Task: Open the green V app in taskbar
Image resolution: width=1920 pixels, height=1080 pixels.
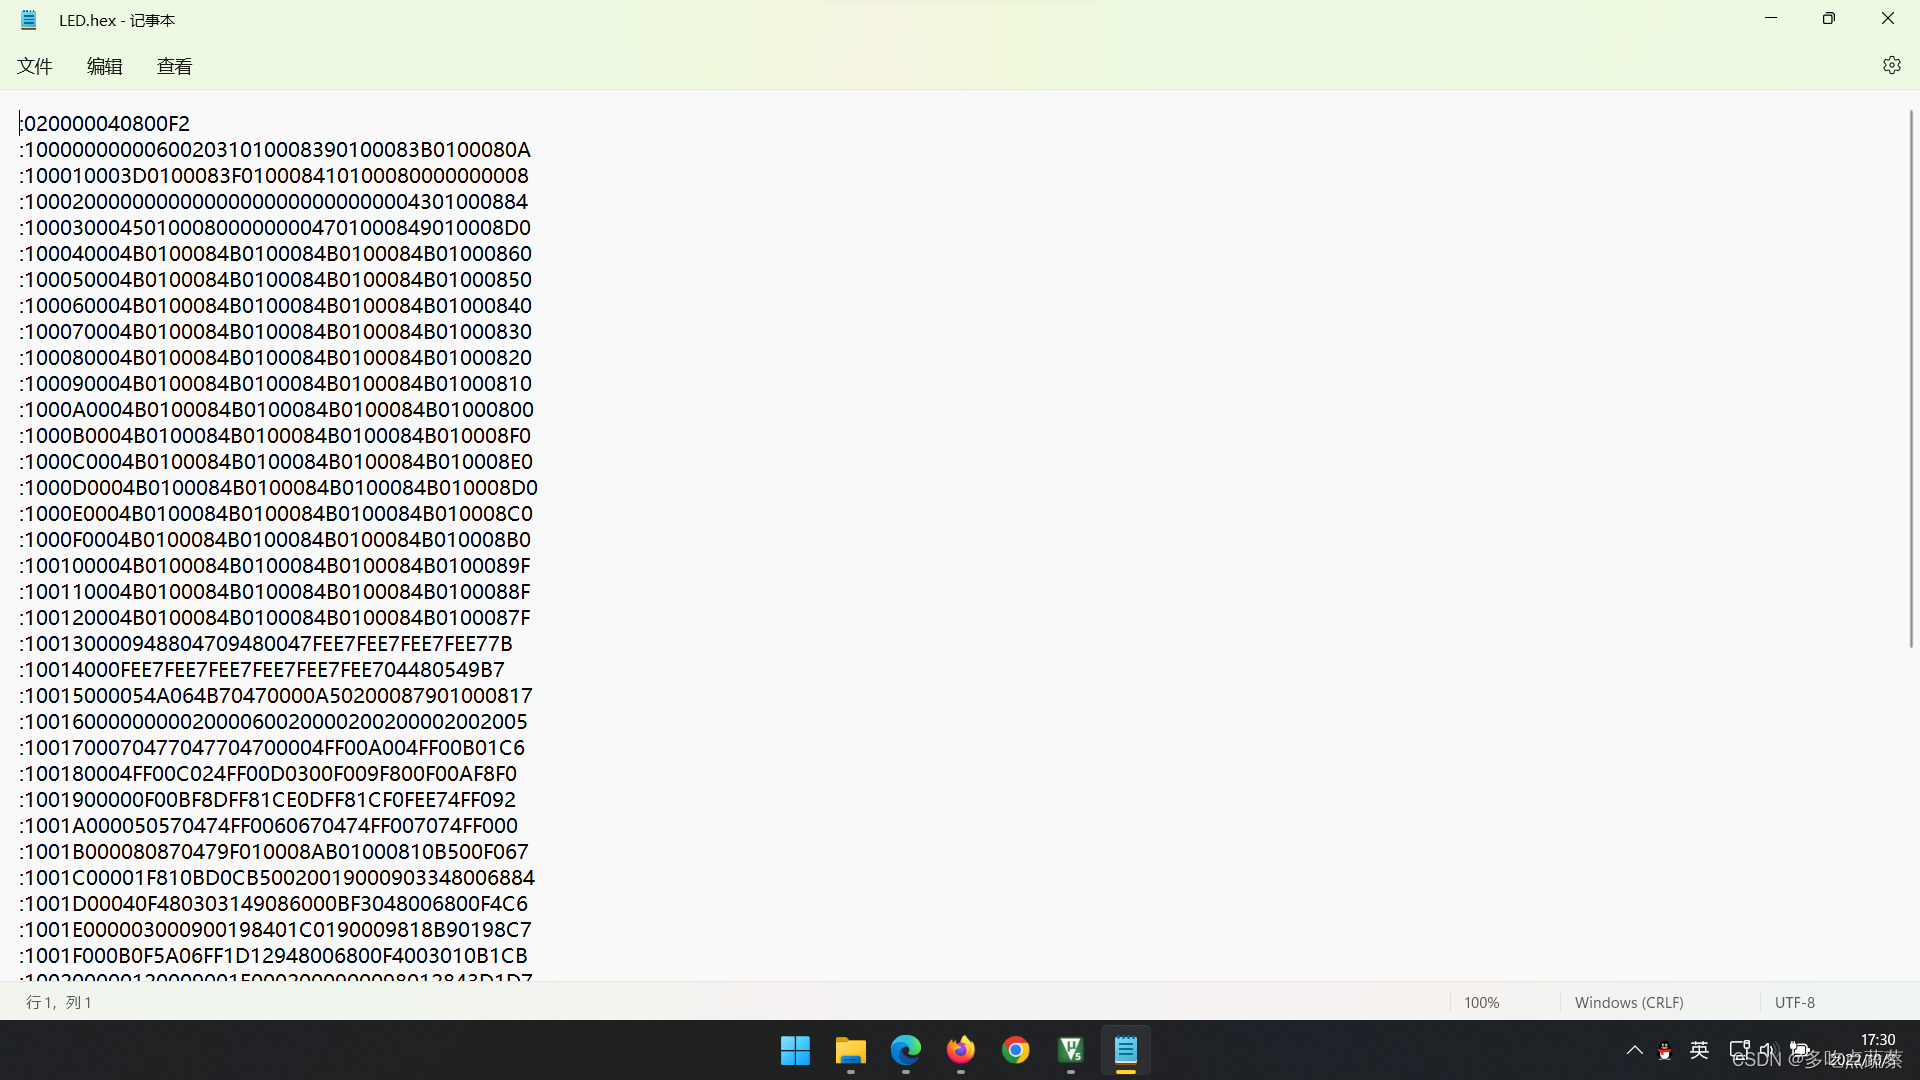Action: pos(1071,1050)
